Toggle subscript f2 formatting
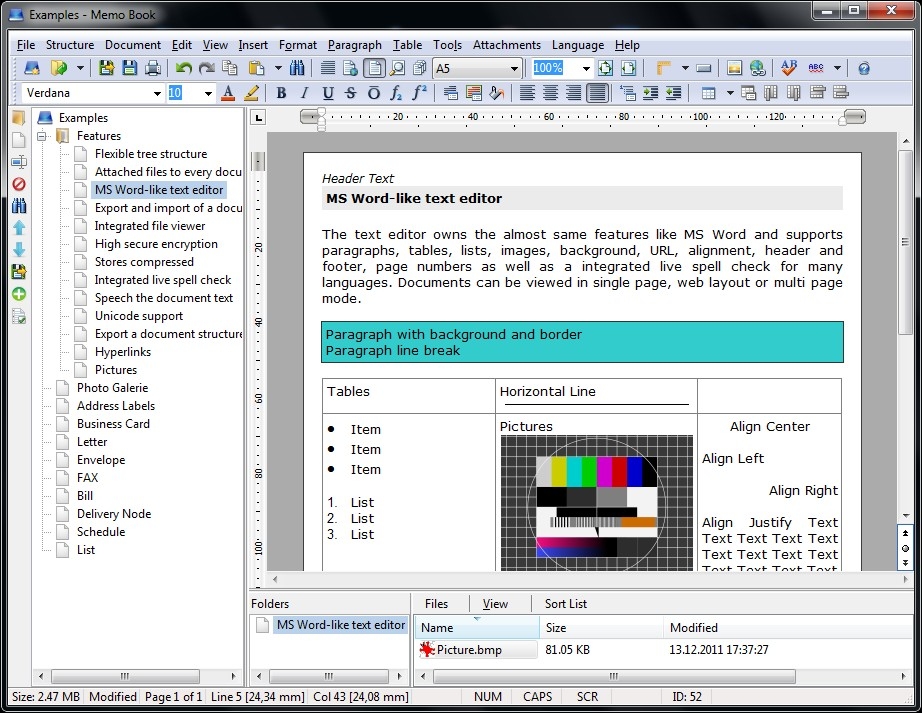Image resolution: width=922 pixels, height=713 pixels. pyautogui.click(x=396, y=93)
